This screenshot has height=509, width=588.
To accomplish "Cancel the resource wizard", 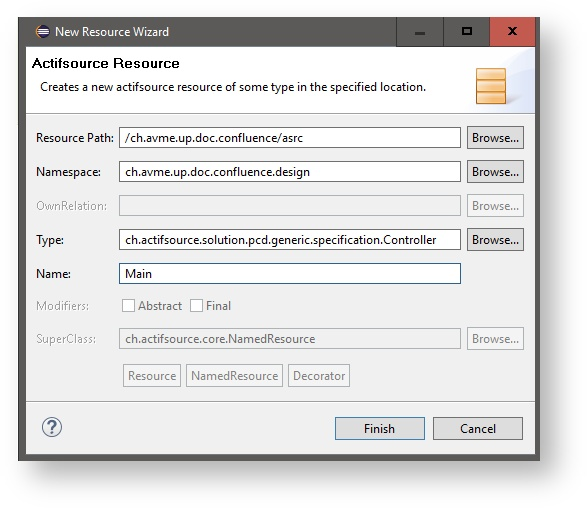I will (478, 428).
